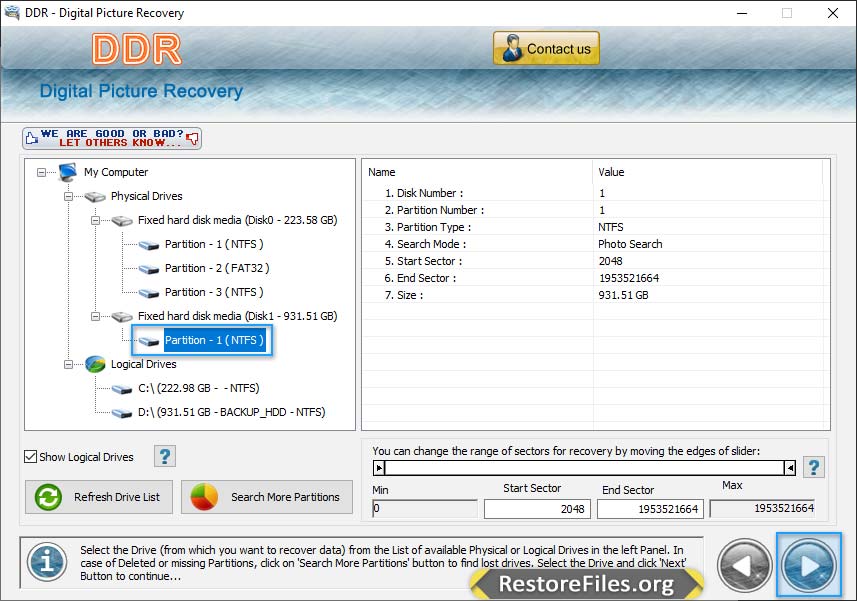Viewport: 857px width, 601px height.
Task: Open the 'We are good or bad' feedback banner
Action: click(x=112, y=138)
